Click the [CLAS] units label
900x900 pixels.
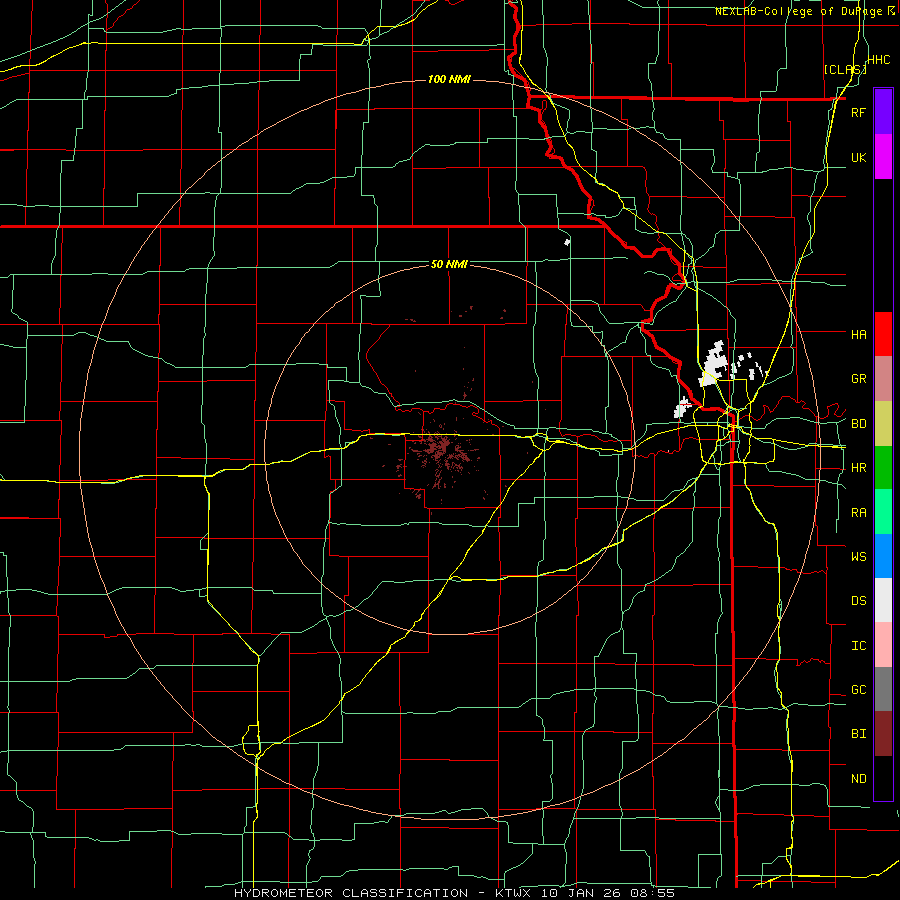[x=844, y=69]
